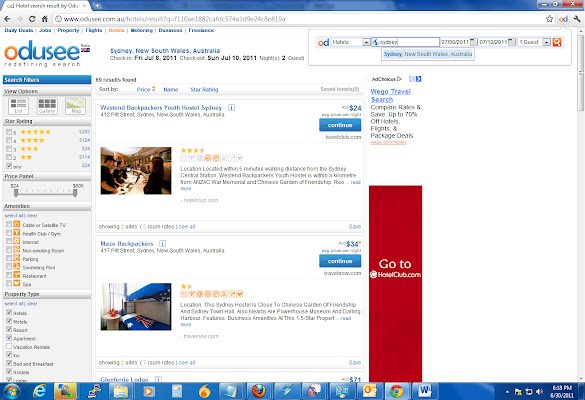Screen dimensions: 585x400
Task: Open Internet Explorer from the taskbar
Action: [x=39, y=391]
